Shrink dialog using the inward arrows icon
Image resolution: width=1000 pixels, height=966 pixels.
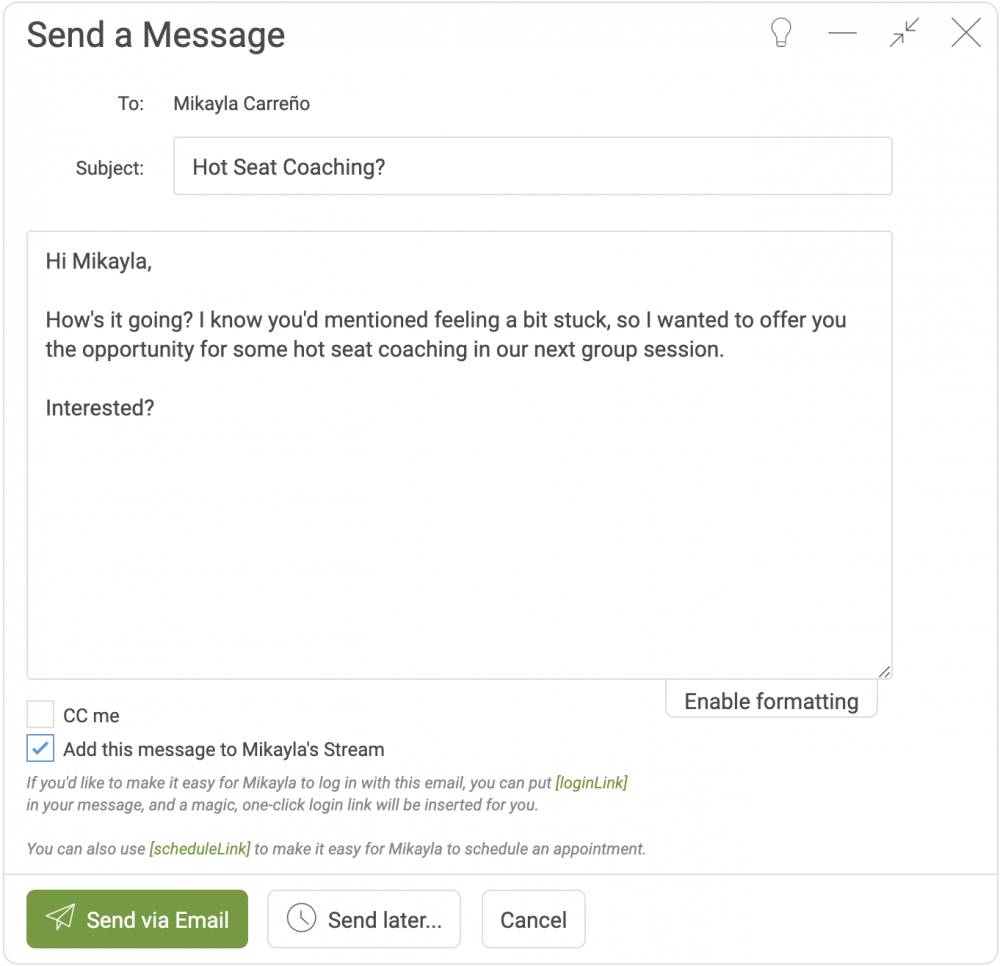point(904,33)
